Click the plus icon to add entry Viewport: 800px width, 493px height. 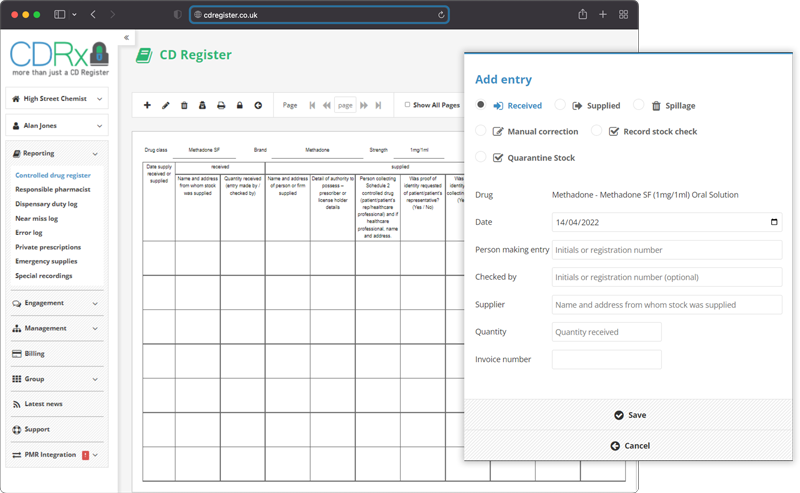[x=147, y=105]
